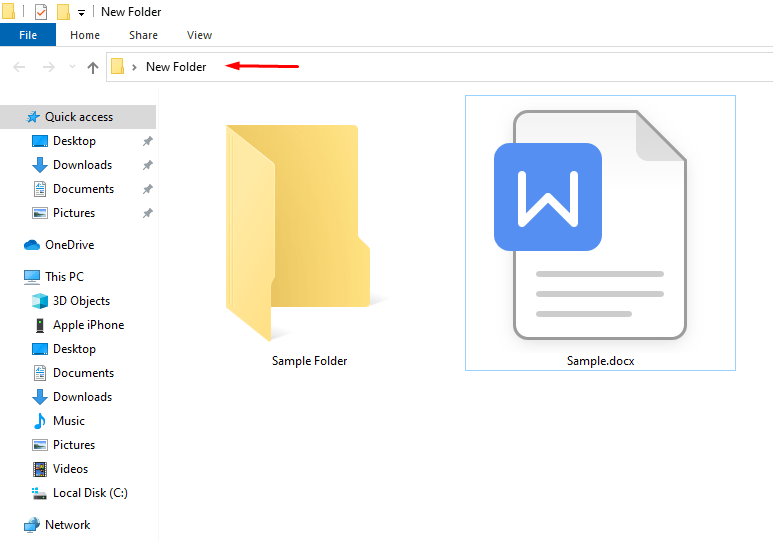Image resolution: width=773 pixels, height=541 pixels.
Task: Click the Network icon
Action: coord(32,525)
